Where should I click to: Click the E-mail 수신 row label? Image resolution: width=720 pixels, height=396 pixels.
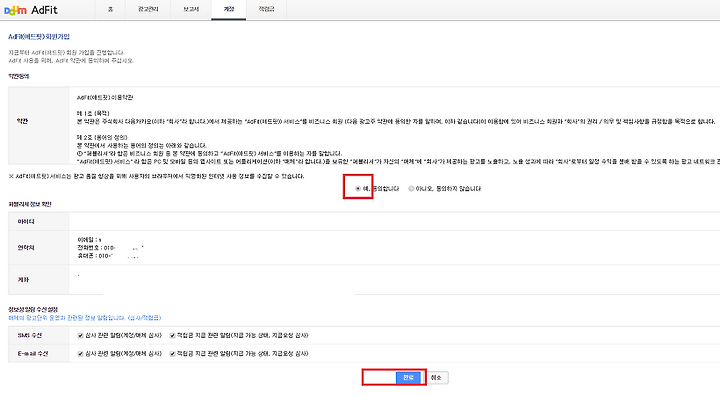(33, 354)
